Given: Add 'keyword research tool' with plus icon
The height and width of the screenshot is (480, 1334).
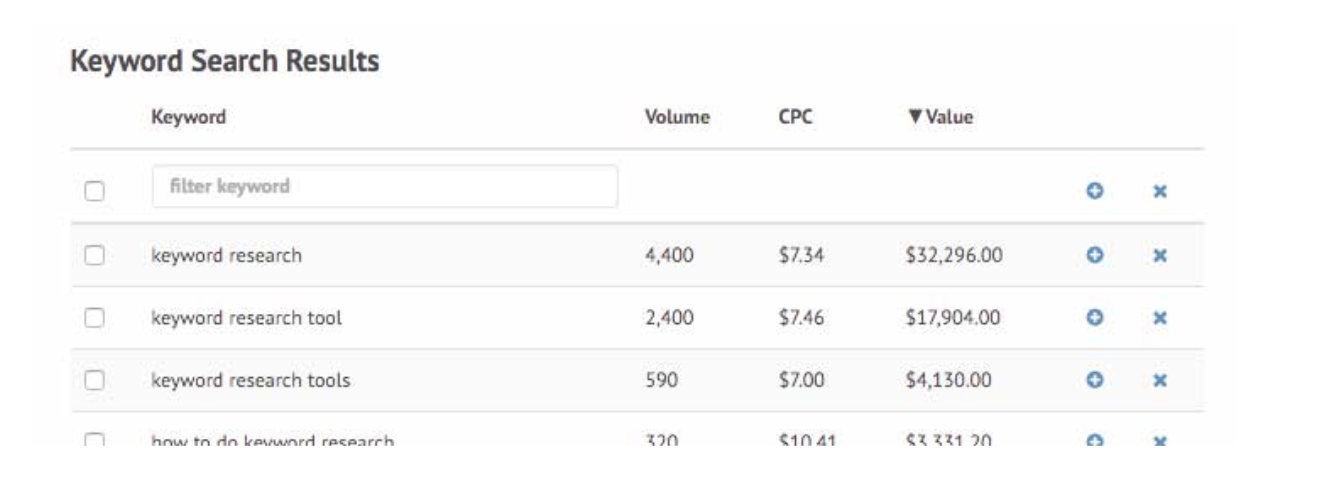Looking at the screenshot, I should pyautogui.click(x=1095, y=318).
